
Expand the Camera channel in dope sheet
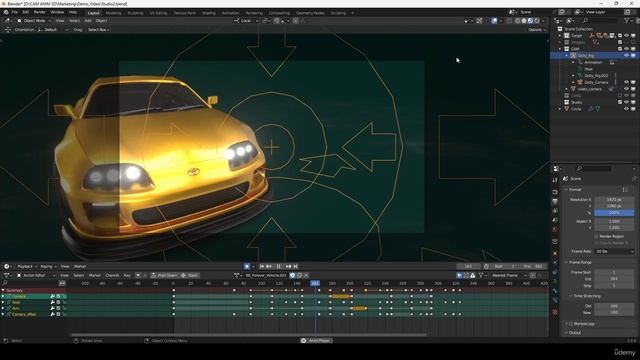click(3, 297)
